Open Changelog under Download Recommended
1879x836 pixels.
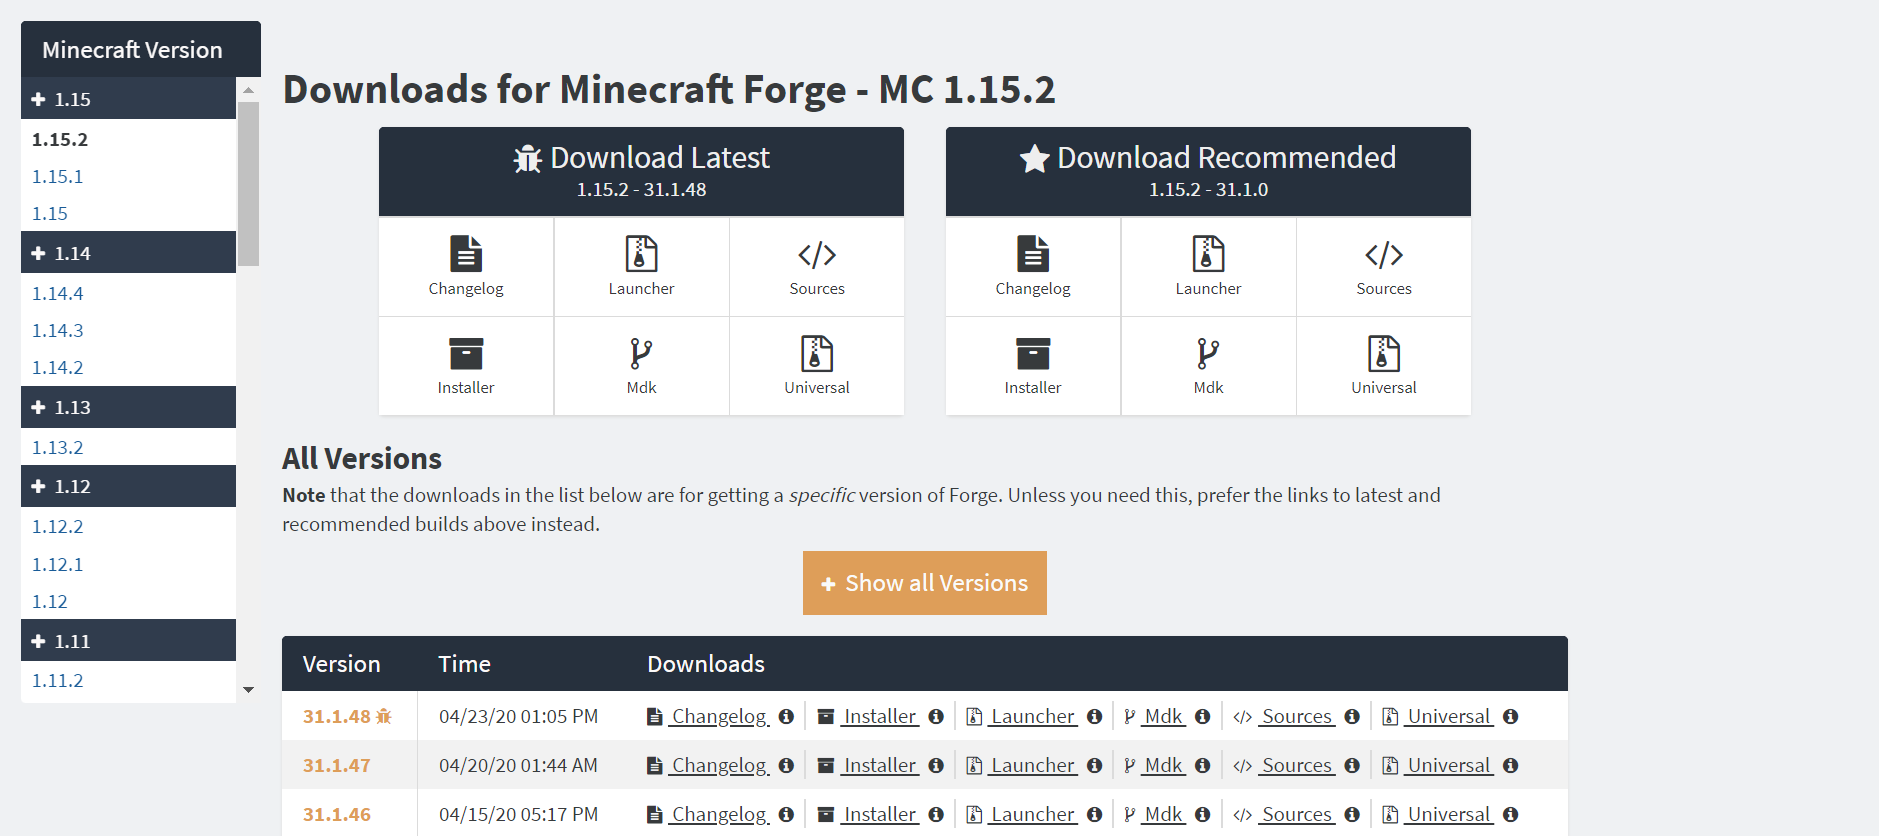(x=1033, y=267)
